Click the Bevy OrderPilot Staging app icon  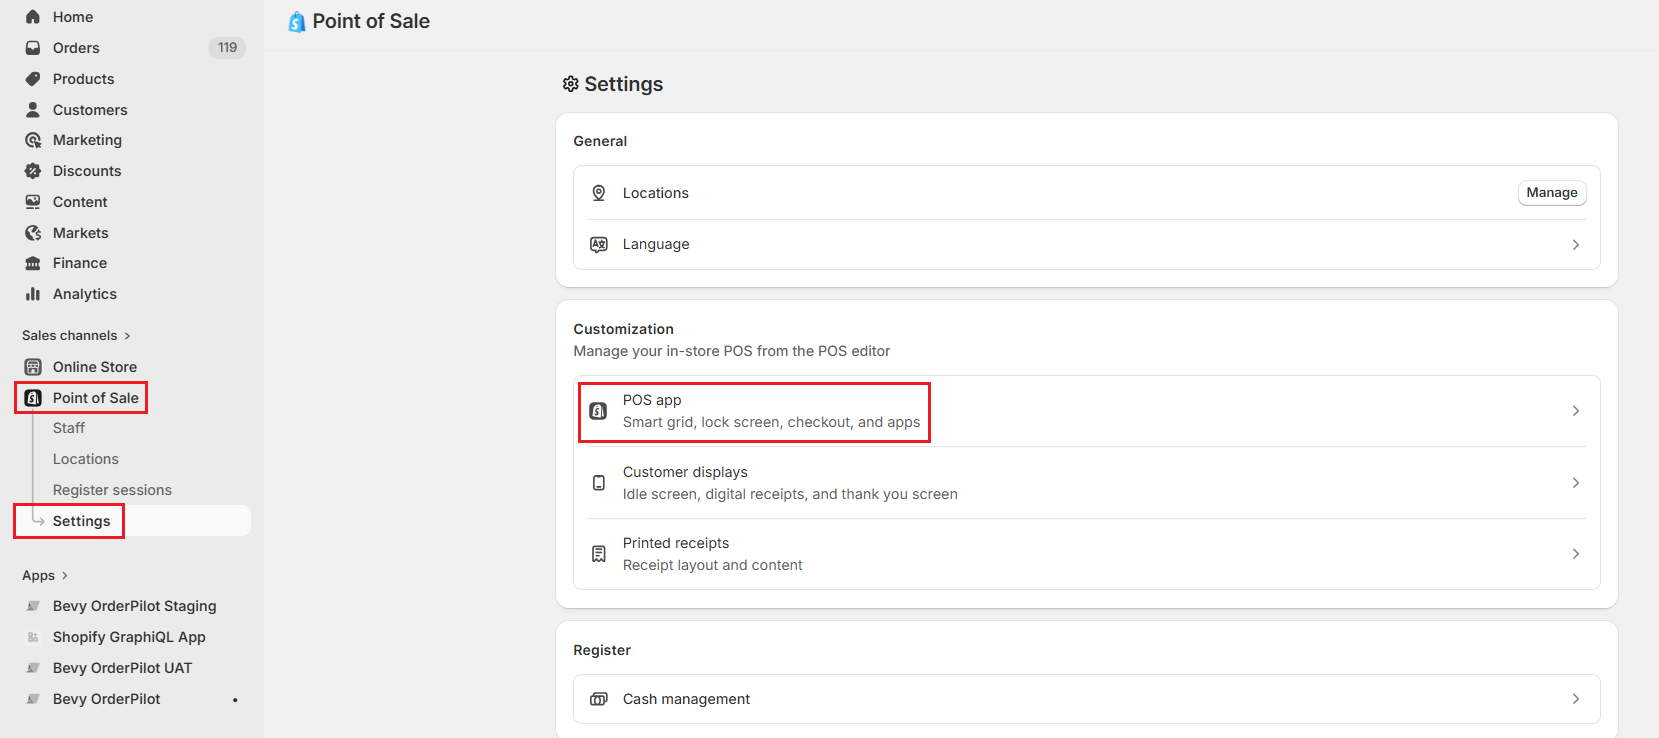(x=33, y=606)
